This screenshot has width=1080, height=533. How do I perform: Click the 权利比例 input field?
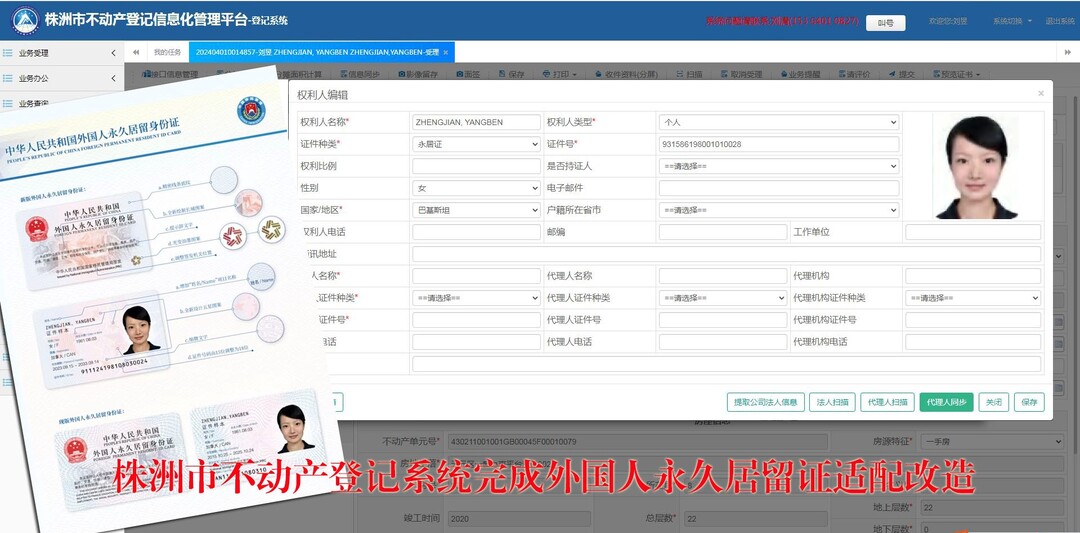pyautogui.click(x=476, y=166)
